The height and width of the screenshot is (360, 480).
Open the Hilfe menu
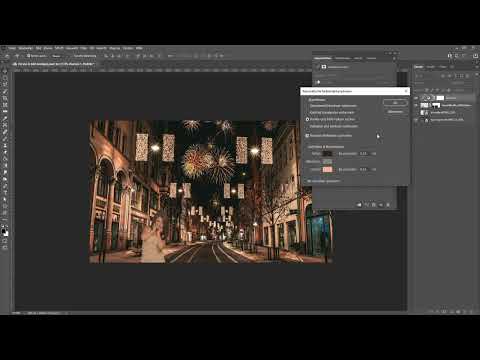pos(139,48)
